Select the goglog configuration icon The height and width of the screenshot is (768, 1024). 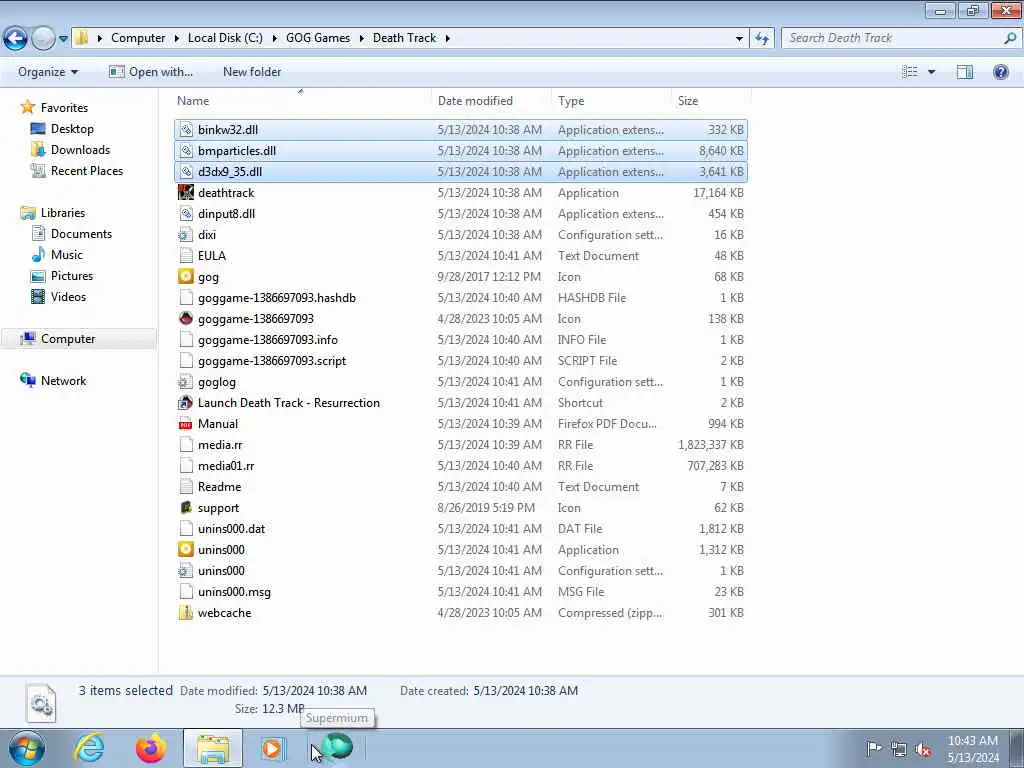tap(186, 381)
